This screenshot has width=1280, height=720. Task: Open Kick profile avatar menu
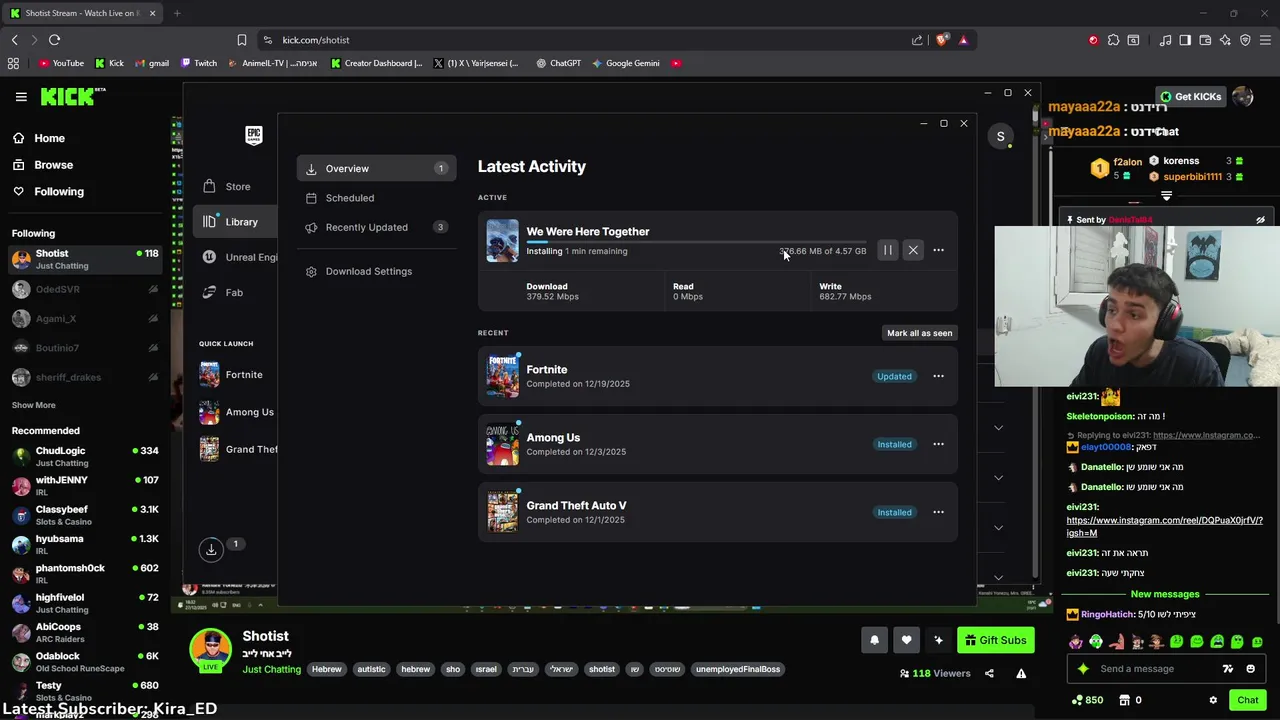1243,97
